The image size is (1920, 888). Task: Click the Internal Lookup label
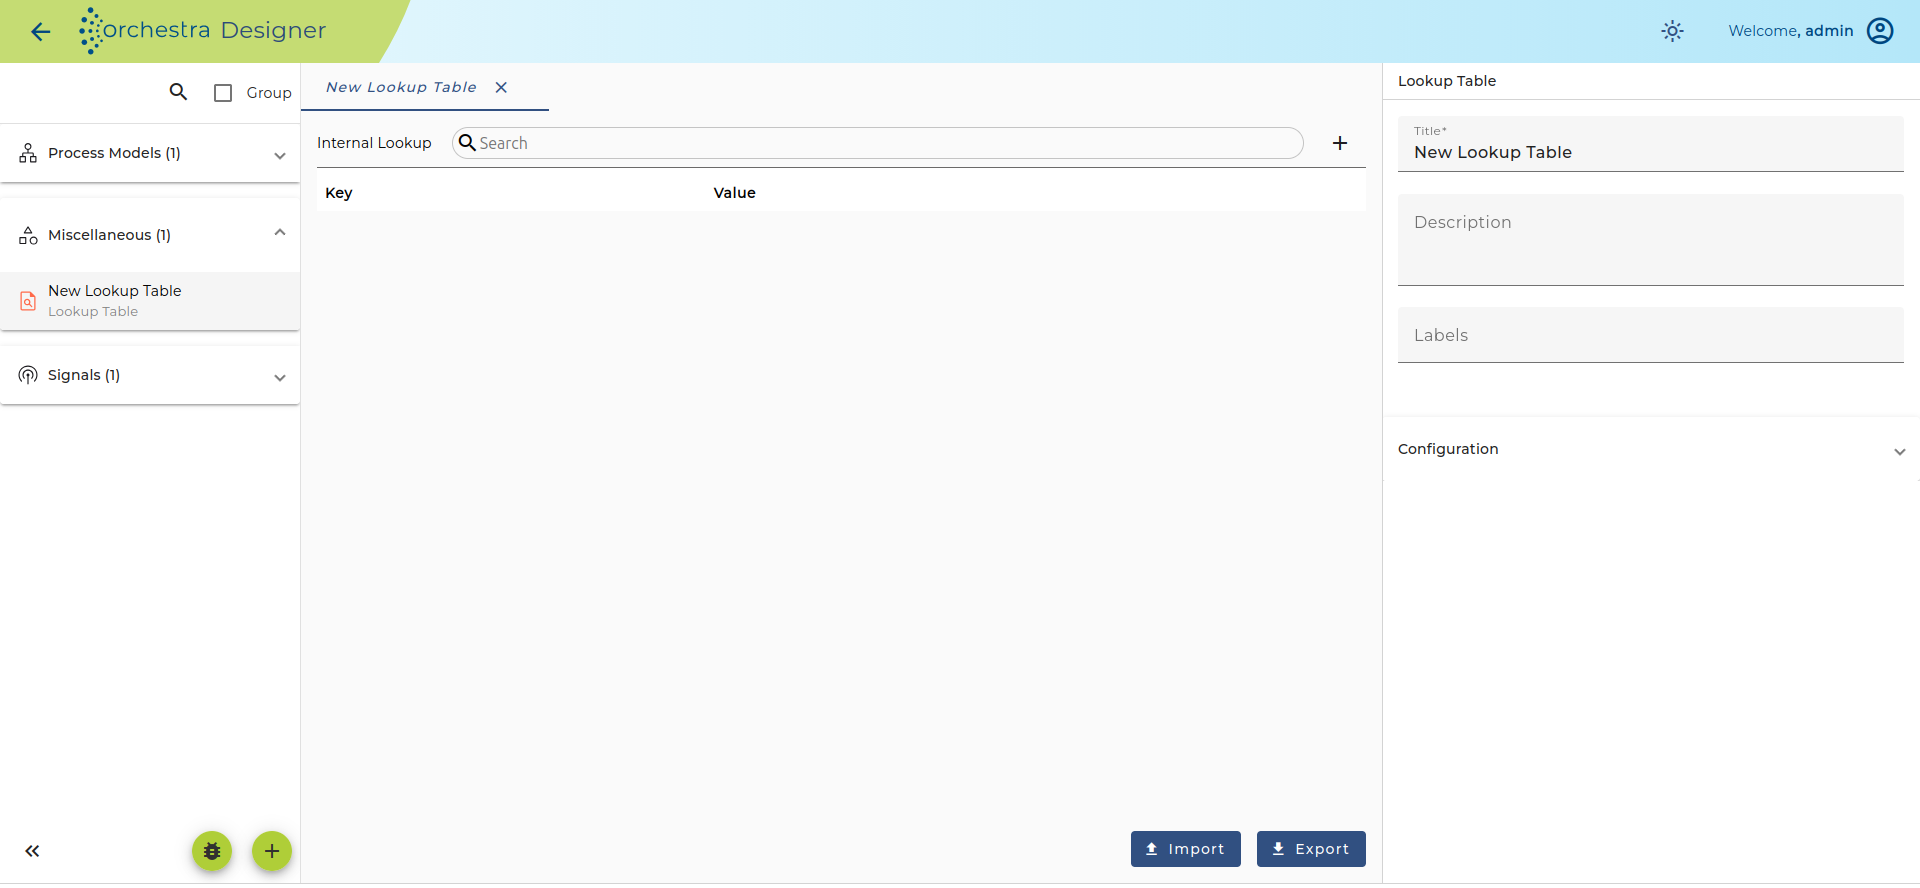pyautogui.click(x=374, y=143)
